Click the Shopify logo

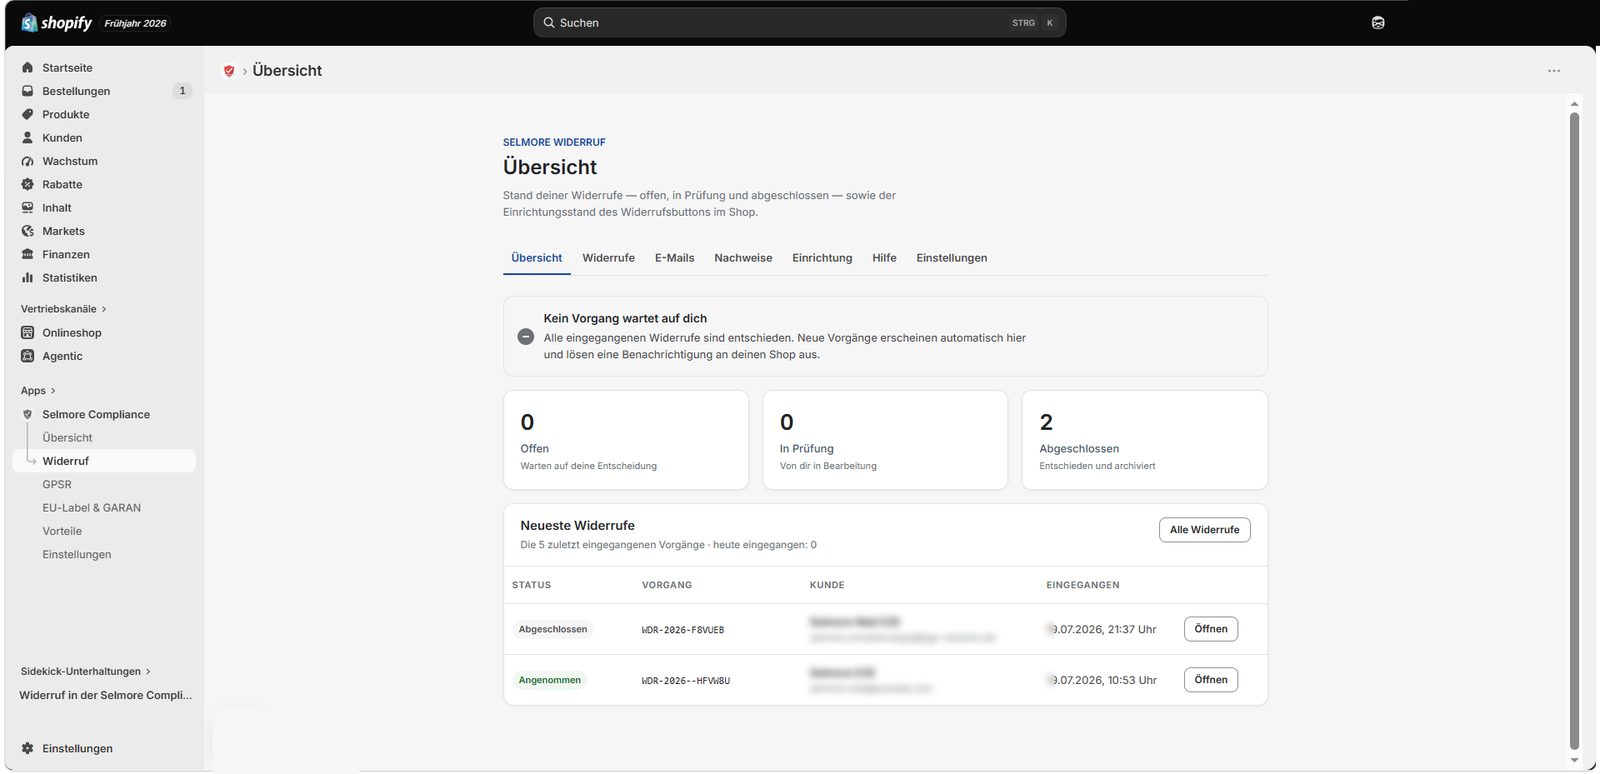coord(56,22)
